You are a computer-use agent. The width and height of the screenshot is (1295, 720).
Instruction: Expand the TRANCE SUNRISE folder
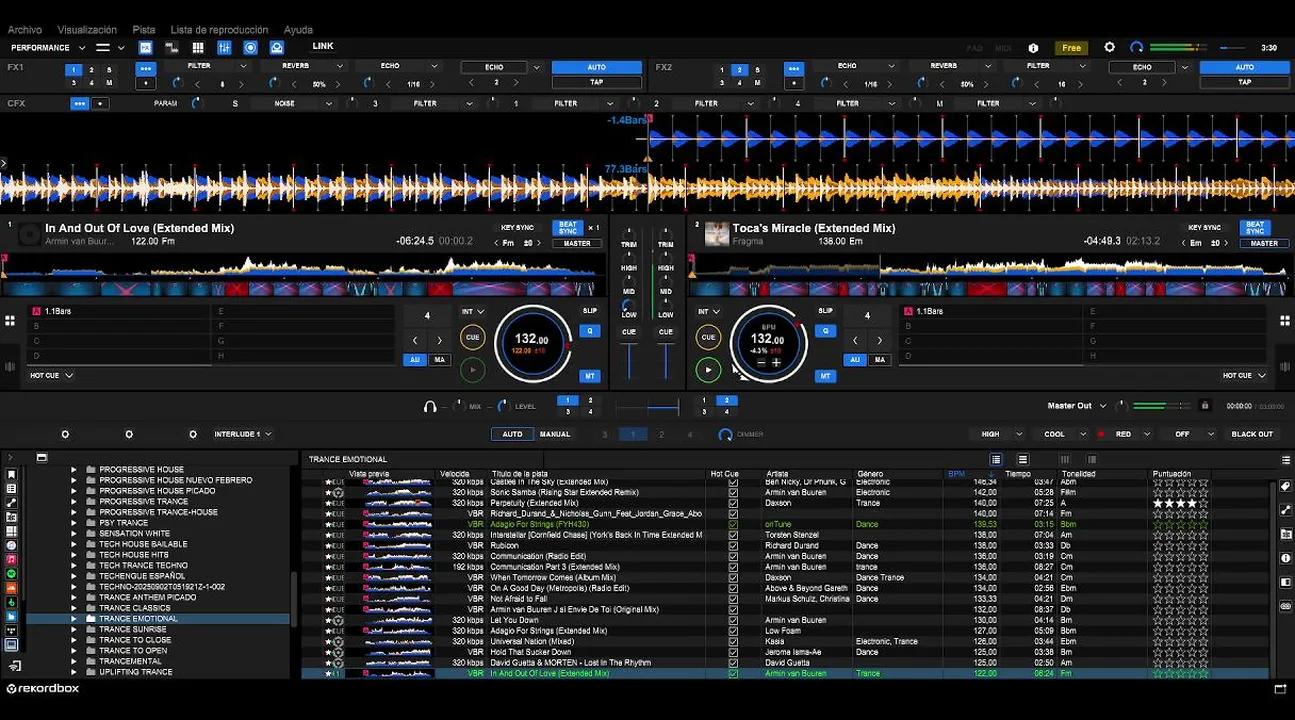74,629
